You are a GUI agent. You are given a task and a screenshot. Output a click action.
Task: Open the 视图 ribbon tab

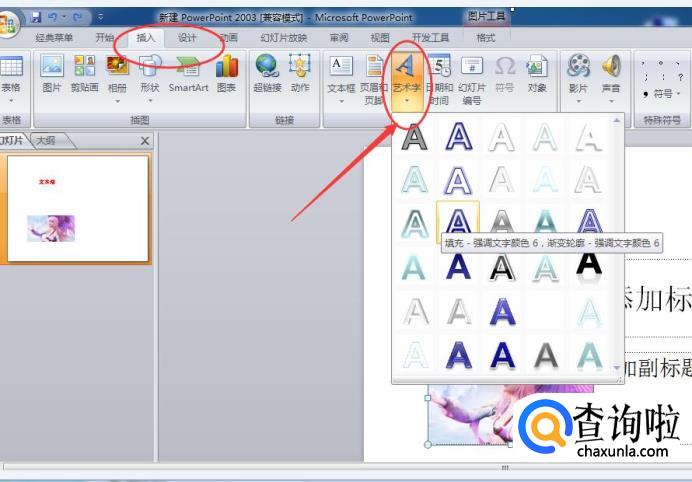click(380, 38)
